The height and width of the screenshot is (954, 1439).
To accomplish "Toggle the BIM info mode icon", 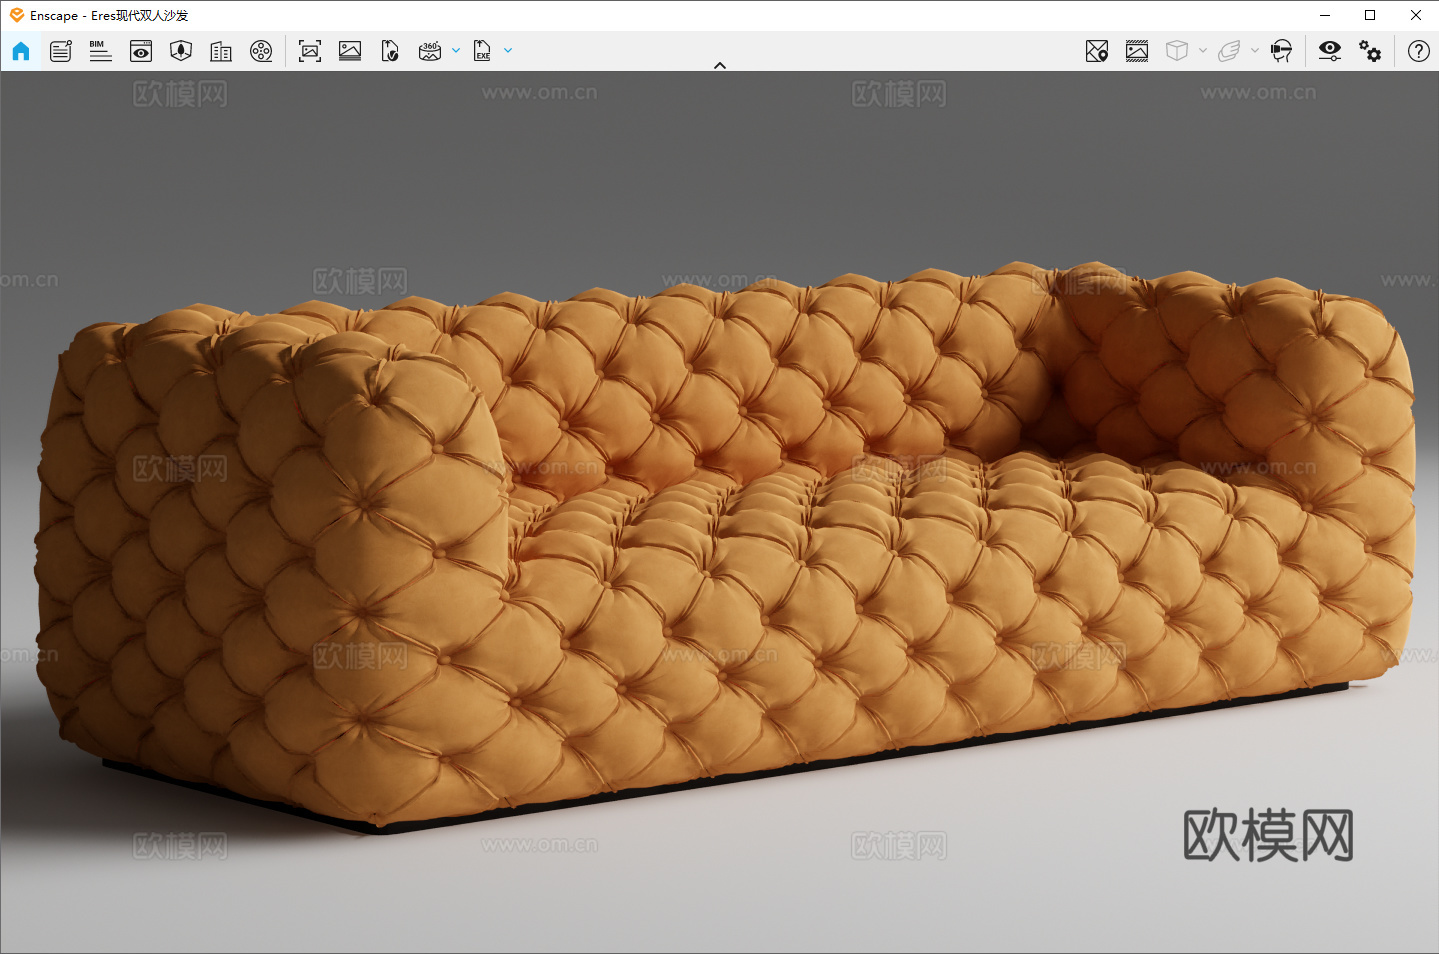I will point(100,51).
